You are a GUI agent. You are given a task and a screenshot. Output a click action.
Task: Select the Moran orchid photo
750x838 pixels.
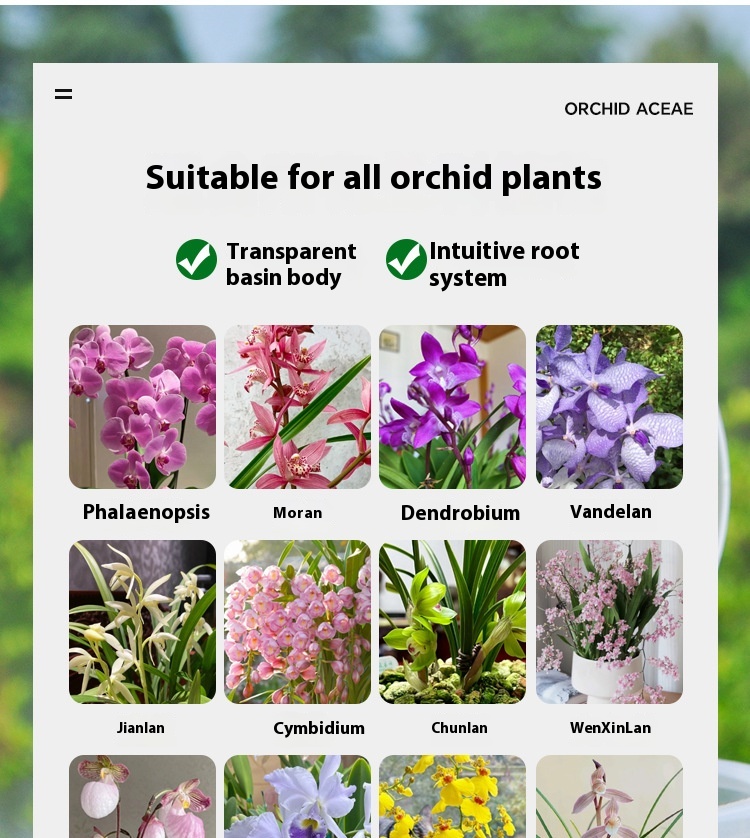pyautogui.click(x=297, y=407)
